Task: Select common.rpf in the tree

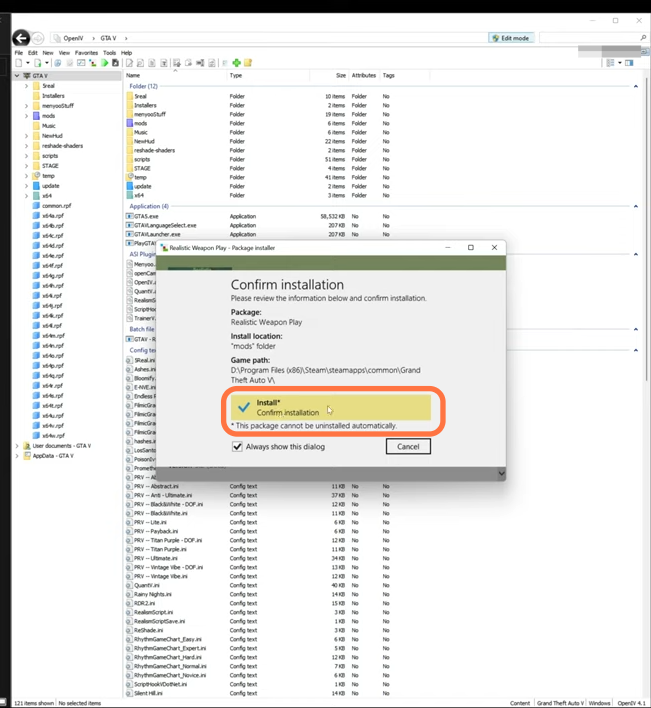Action: click(56, 205)
